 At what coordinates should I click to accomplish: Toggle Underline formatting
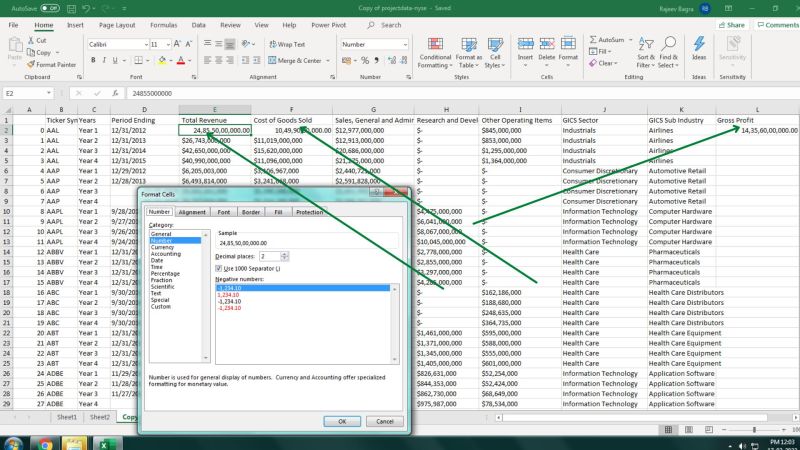[115, 60]
